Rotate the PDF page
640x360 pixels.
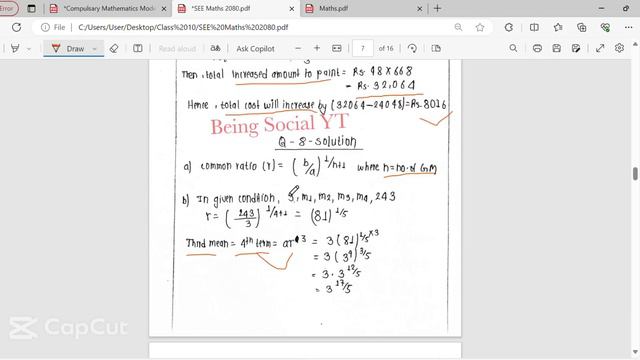(x=412, y=49)
